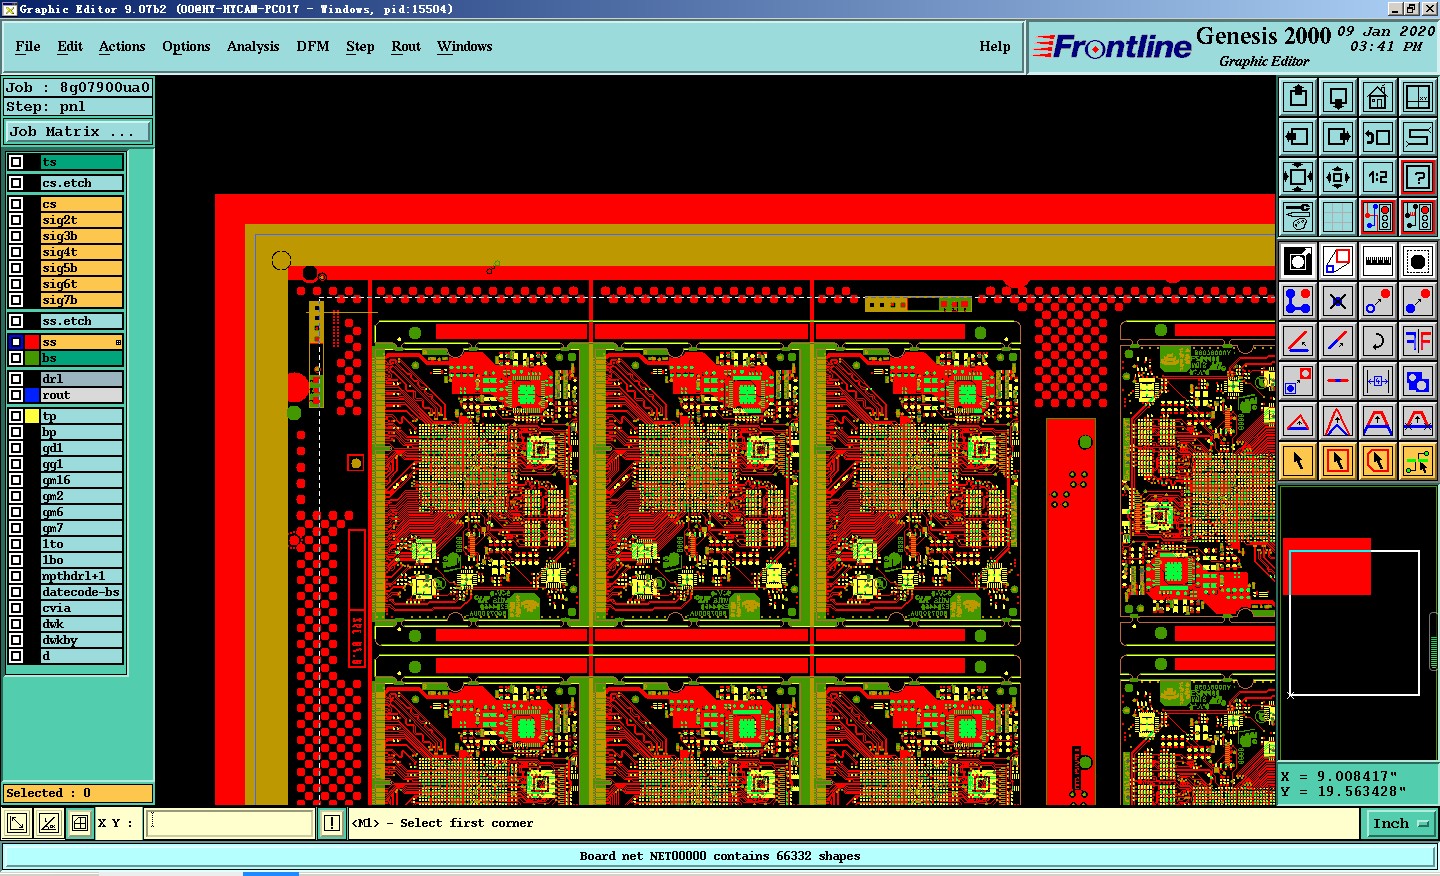Click the blue color swatch of rout layer
The image size is (1440, 876).
(x=32, y=395)
